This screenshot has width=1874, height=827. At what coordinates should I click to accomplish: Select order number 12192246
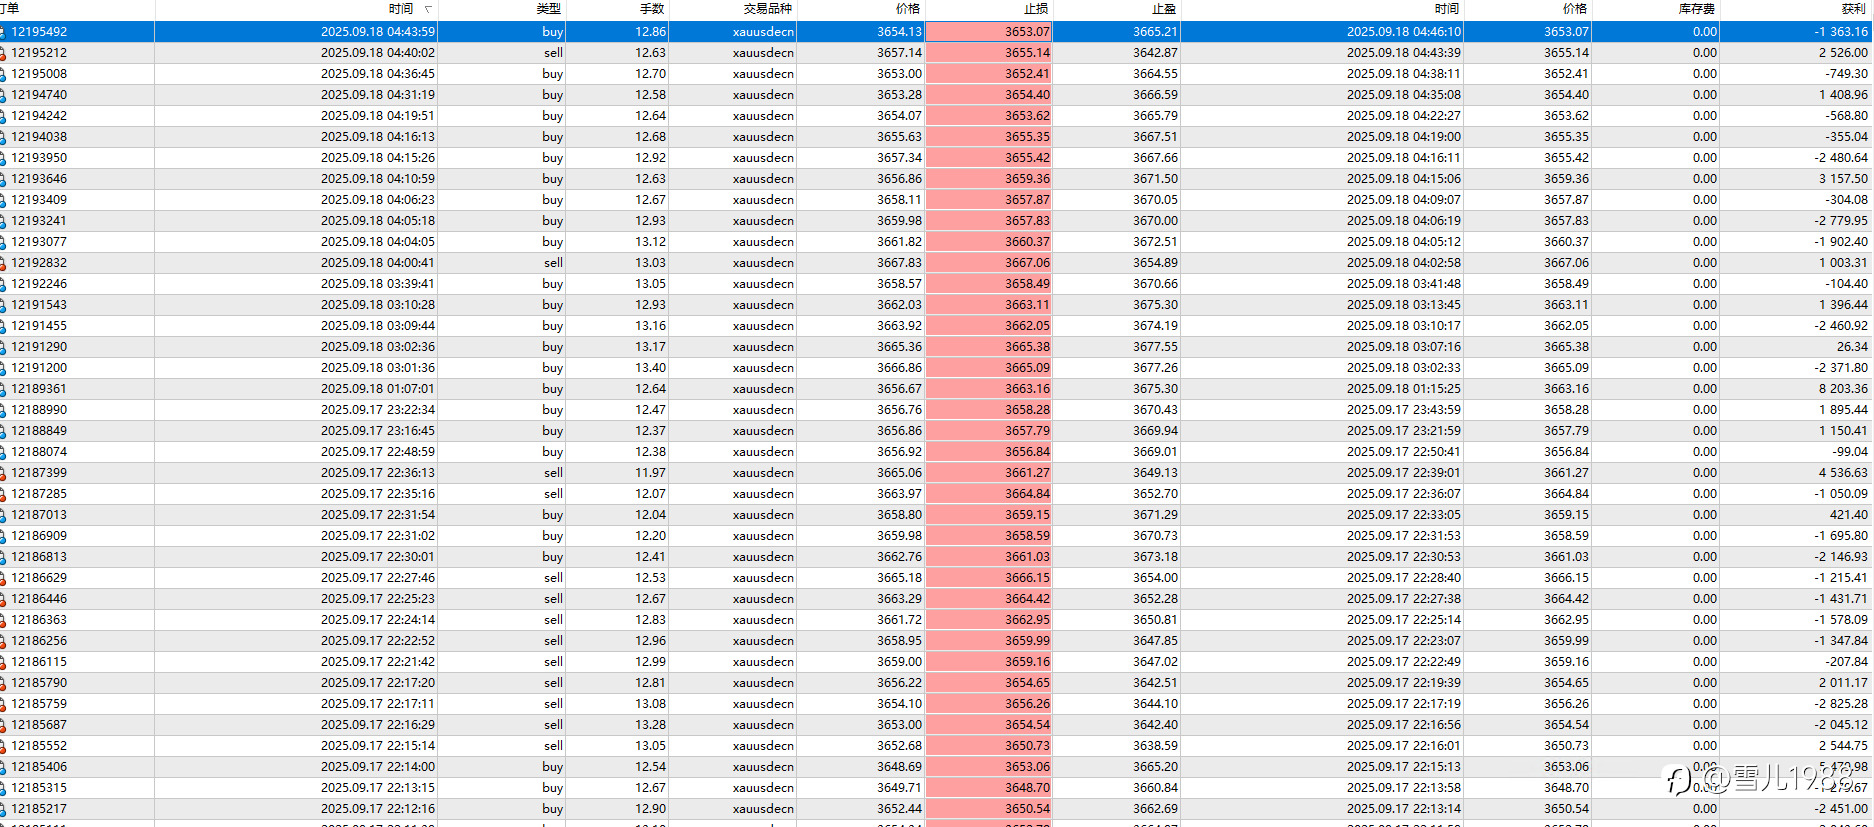pos(39,284)
